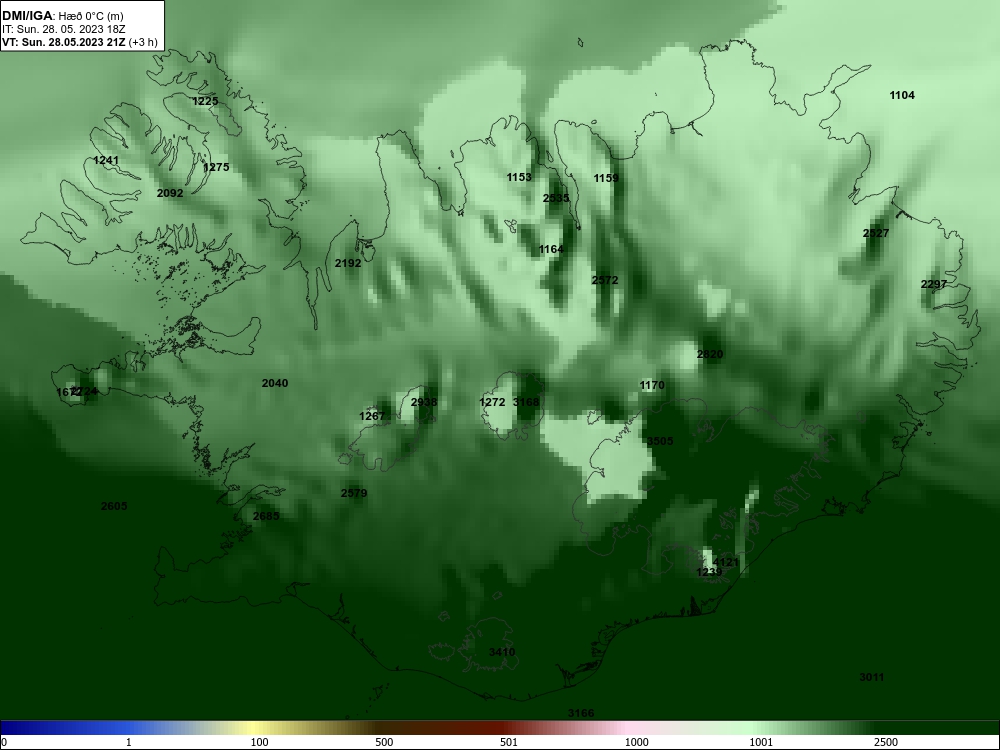Click the map value 1159
Screen dimensions: 1000x750
pyautogui.click(x=606, y=178)
